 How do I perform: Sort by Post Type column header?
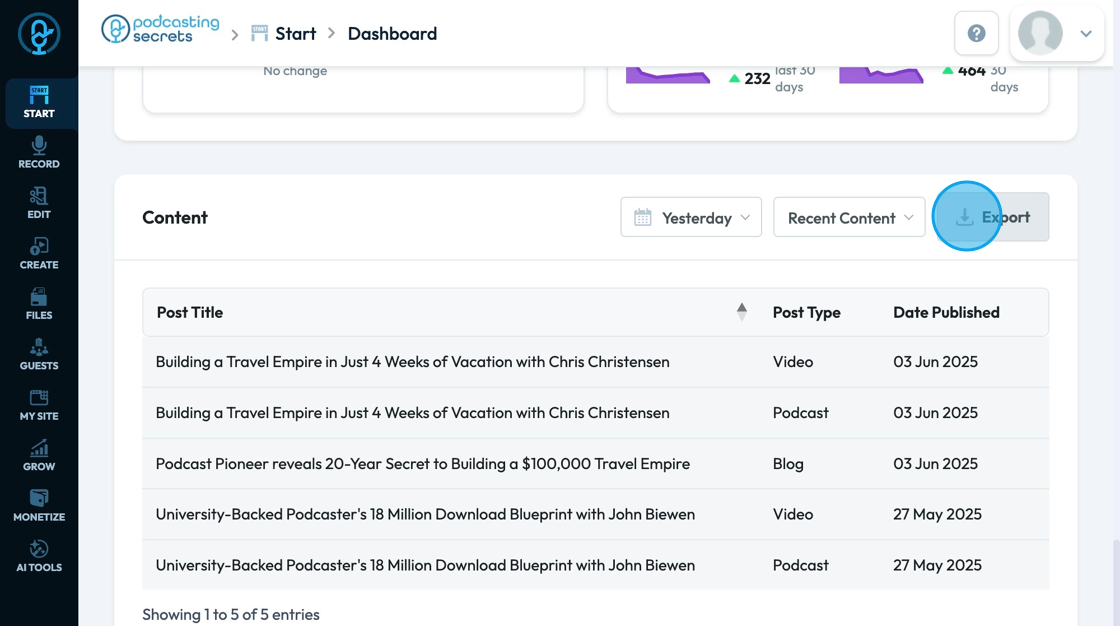(x=806, y=312)
